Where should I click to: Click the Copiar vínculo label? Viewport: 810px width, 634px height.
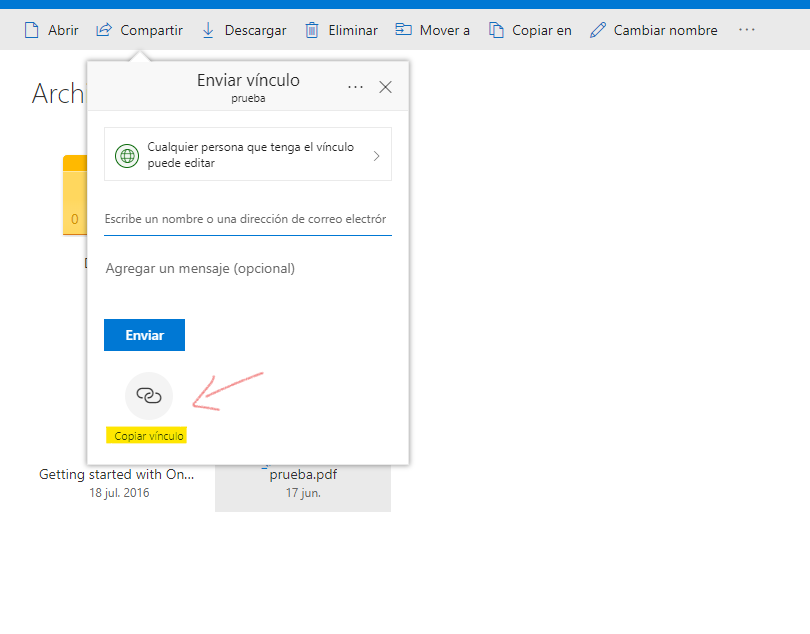coord(148,436)
